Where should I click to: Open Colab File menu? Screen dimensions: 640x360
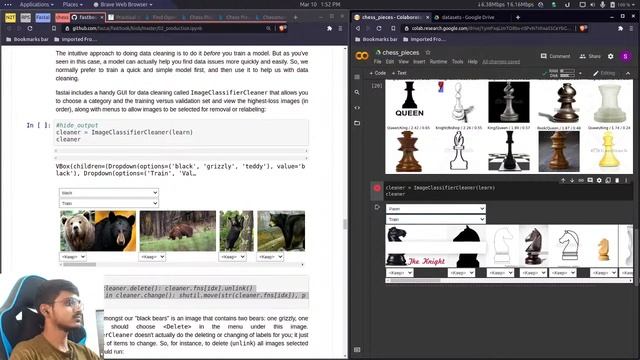(378, 62)
